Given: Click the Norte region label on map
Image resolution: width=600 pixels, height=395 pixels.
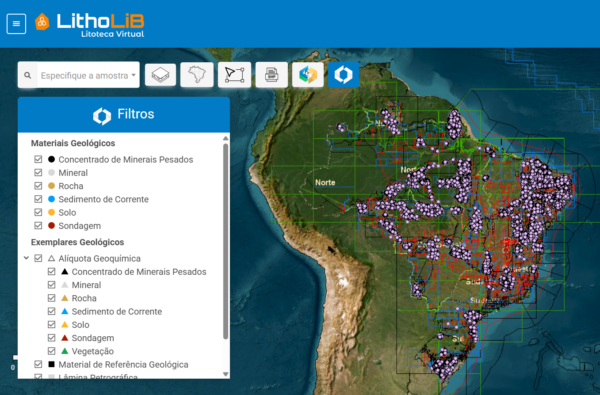Looking at the screenshot, I should [x=325, y=183].
